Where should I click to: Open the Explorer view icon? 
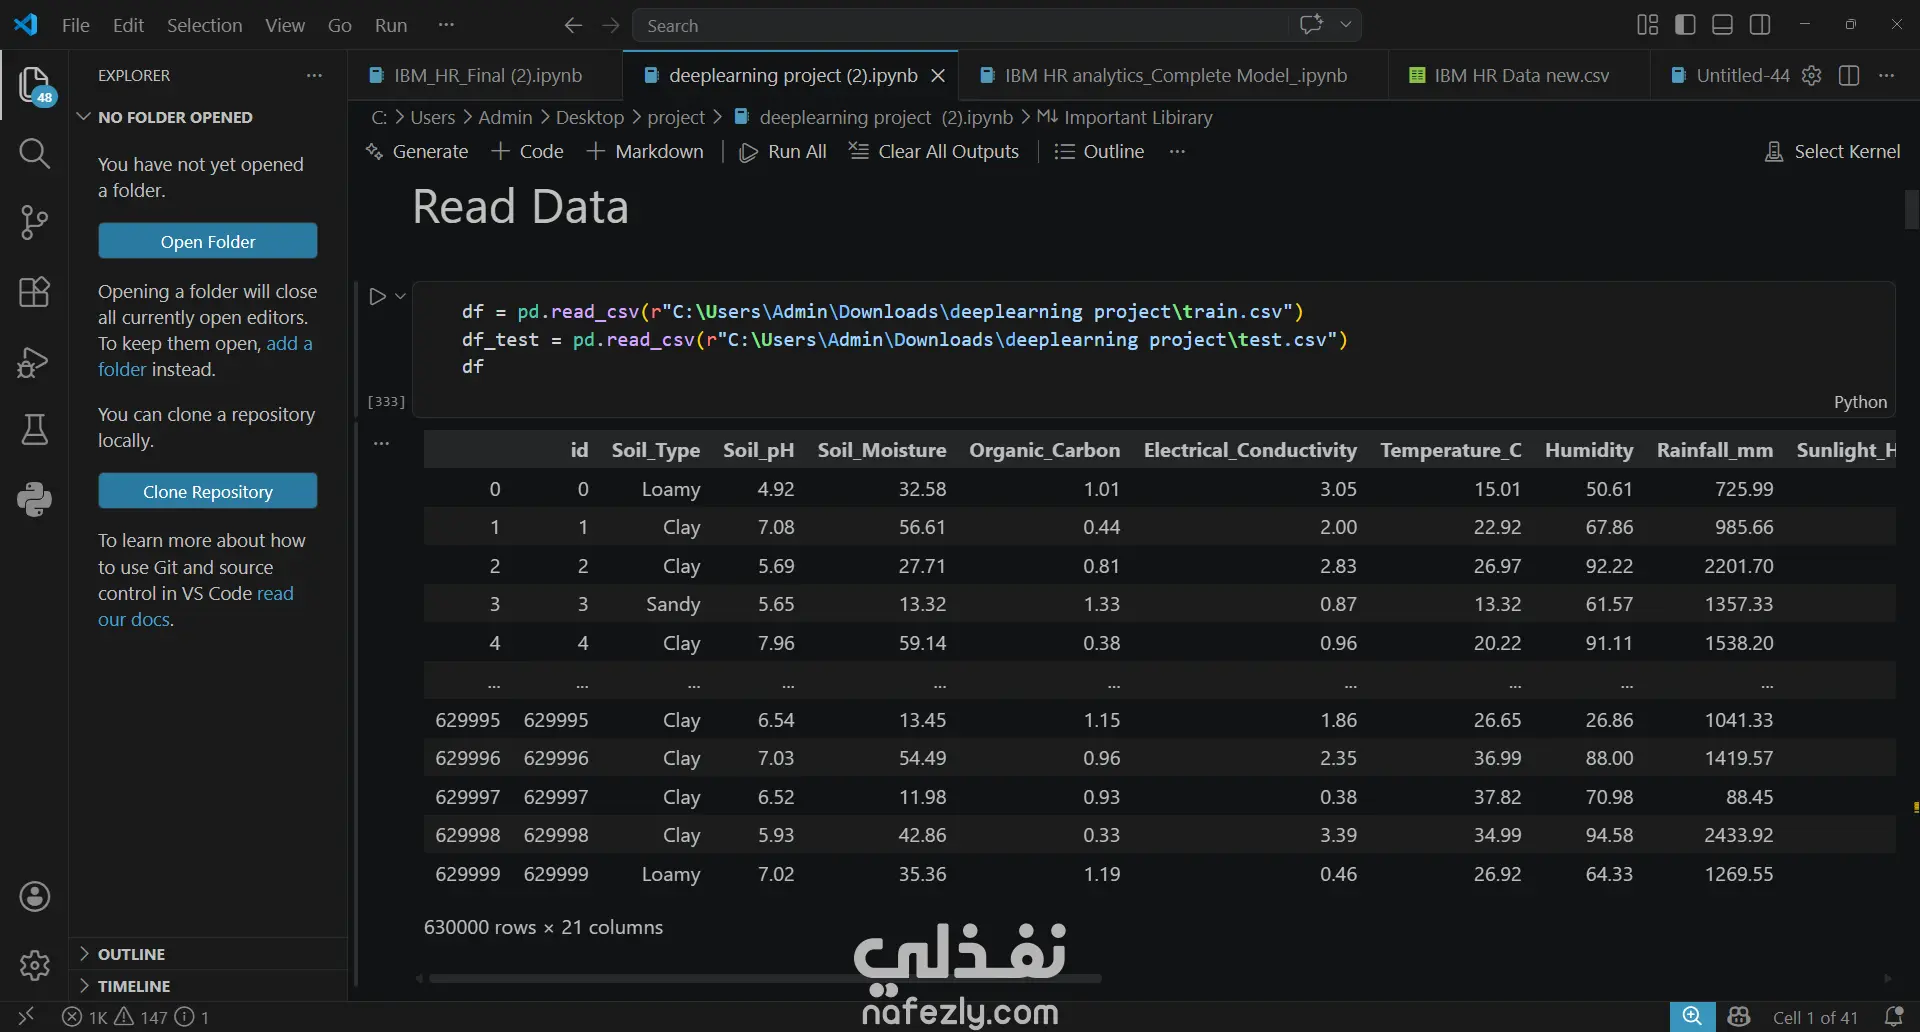click(x=35, y=86)
